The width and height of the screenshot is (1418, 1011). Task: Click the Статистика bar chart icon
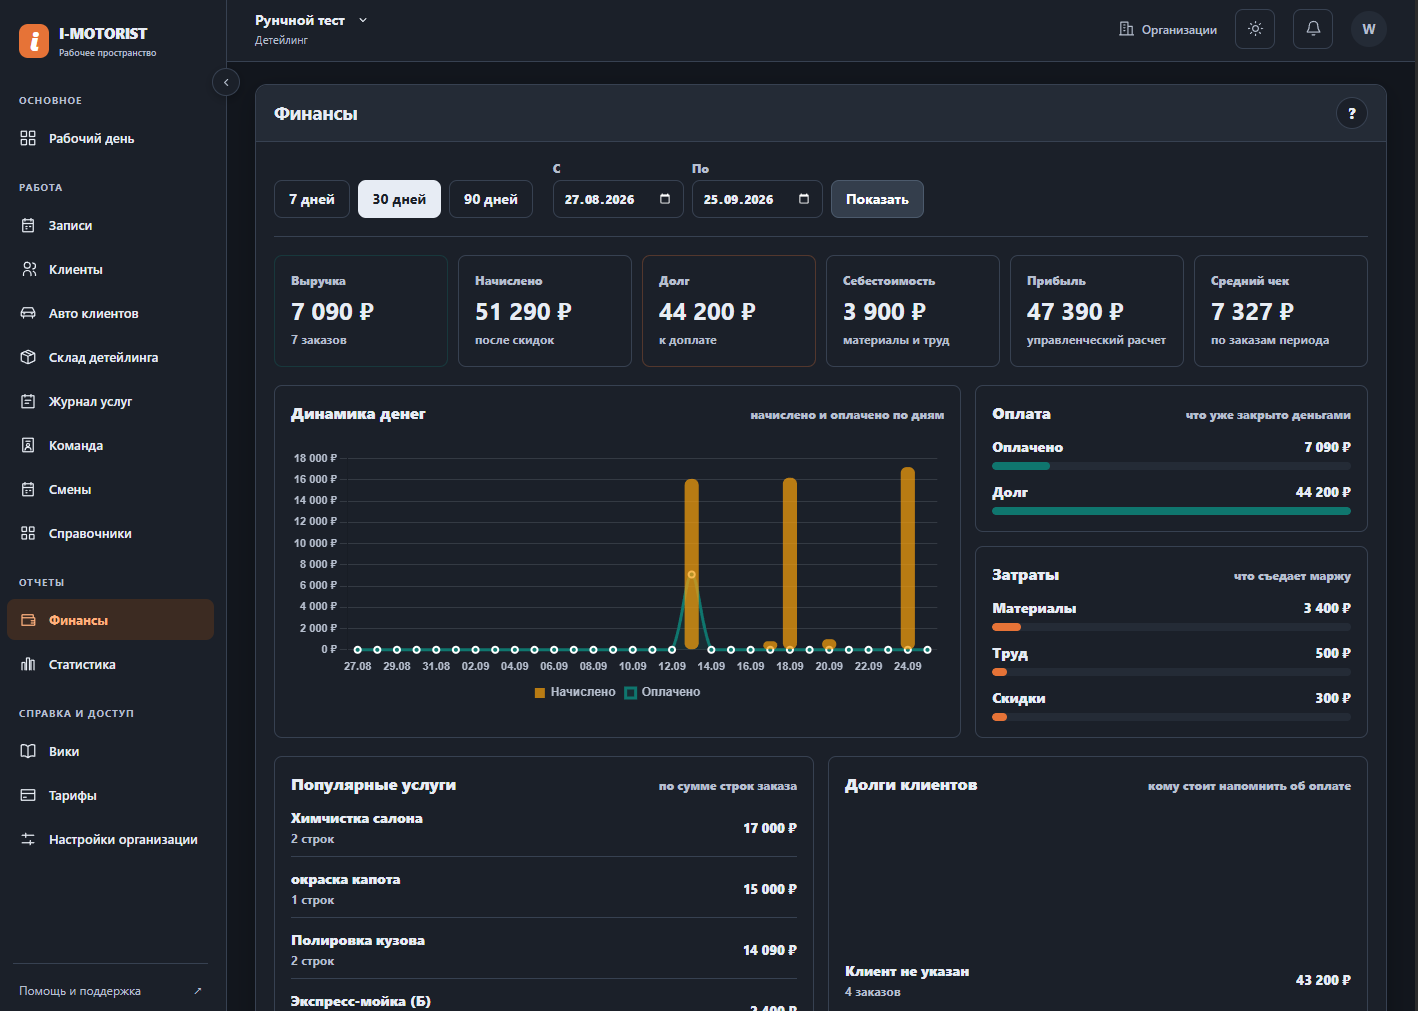pos(28,664)
